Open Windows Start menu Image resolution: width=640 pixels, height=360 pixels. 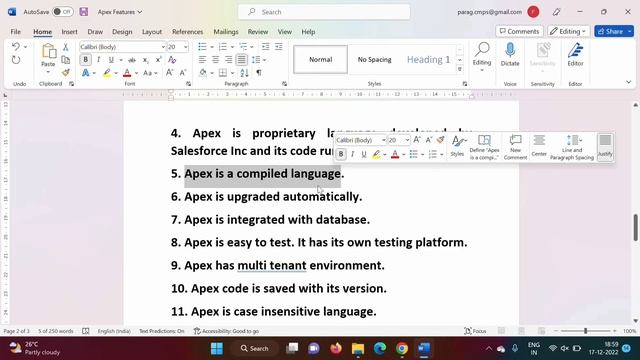(217, 349)
